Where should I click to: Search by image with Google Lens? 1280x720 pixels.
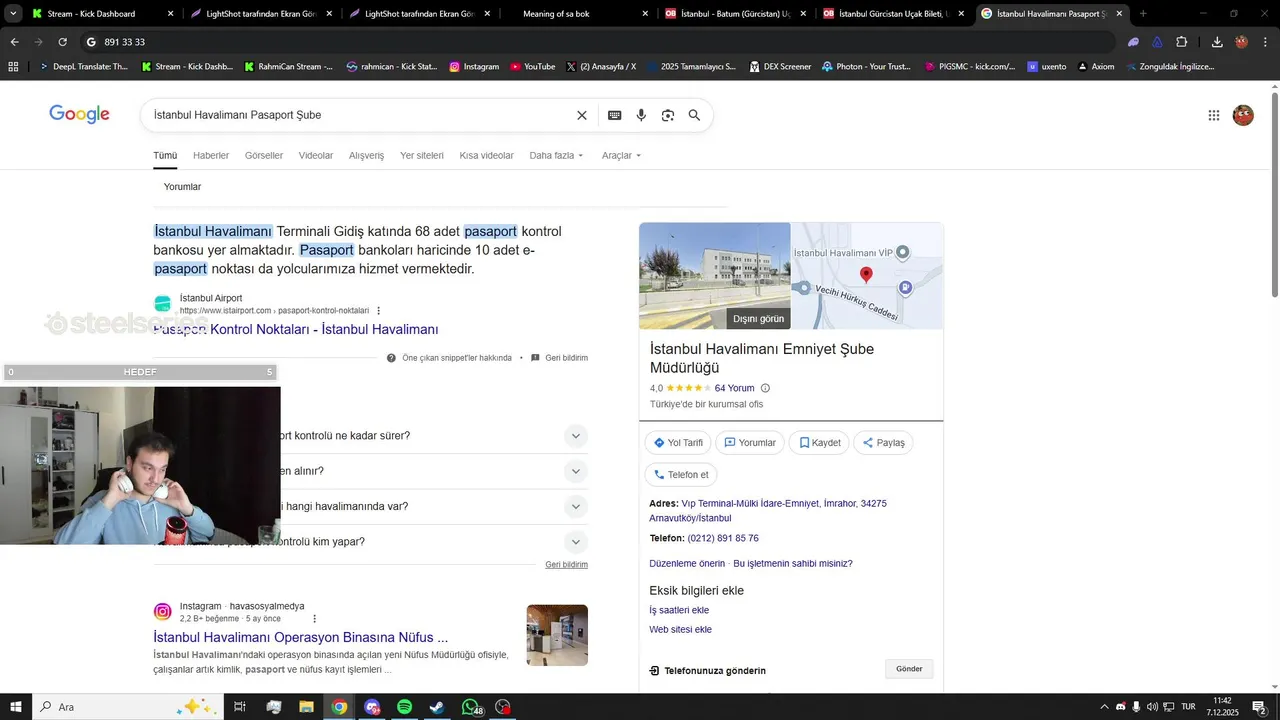click(668, 115)
